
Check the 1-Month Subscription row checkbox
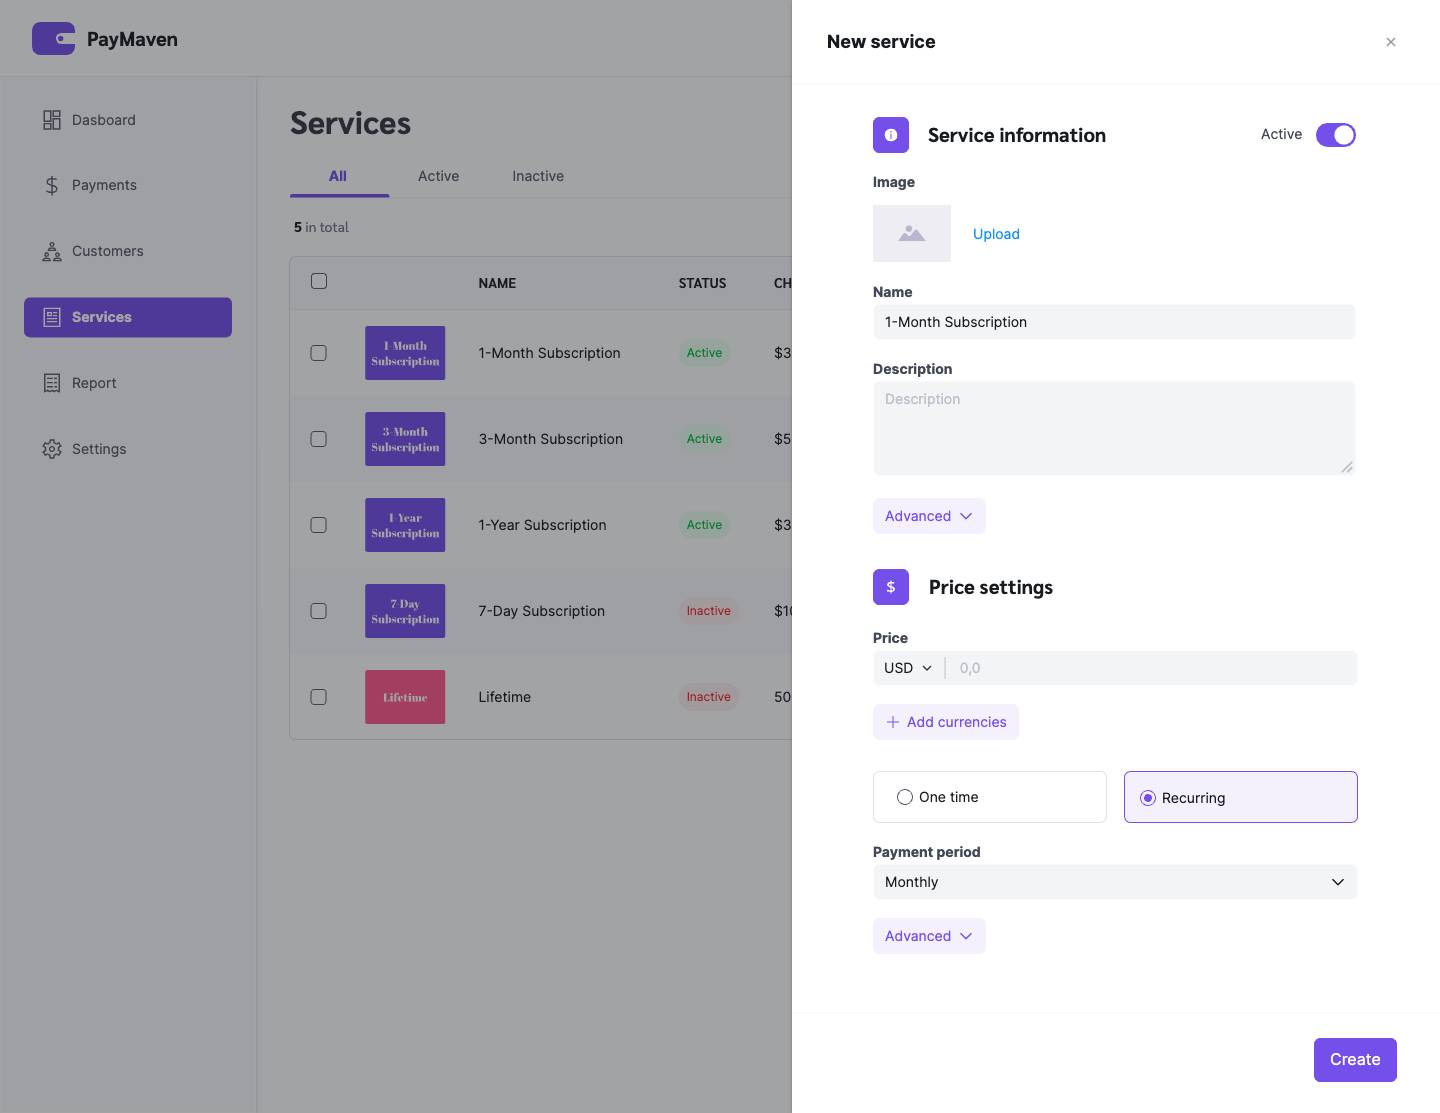tap(318, 353)
